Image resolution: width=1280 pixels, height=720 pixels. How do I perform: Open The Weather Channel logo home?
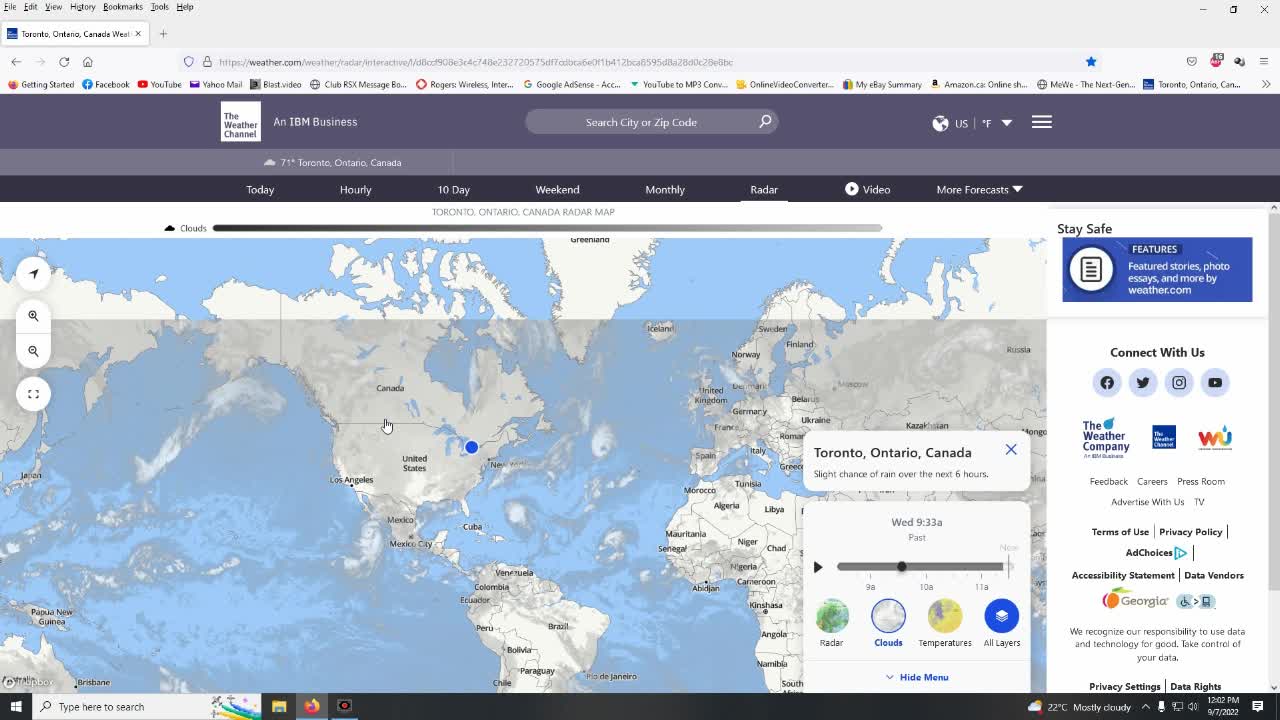(241, 122)
